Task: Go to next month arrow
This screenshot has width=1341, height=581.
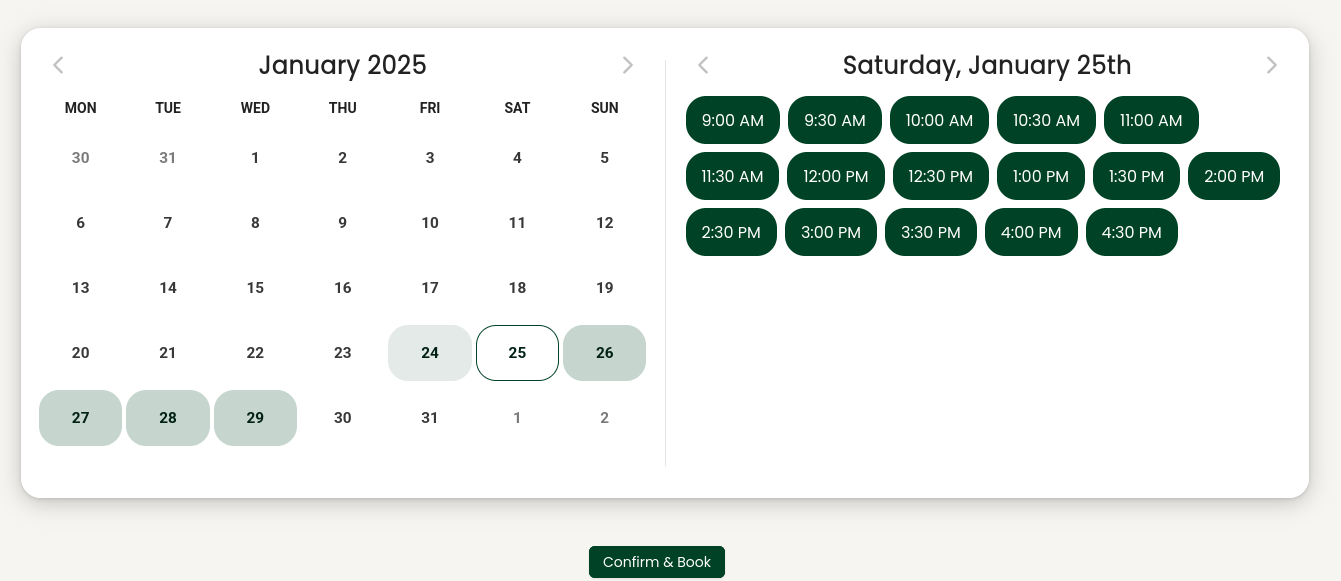Action: [x=627, y=66]
